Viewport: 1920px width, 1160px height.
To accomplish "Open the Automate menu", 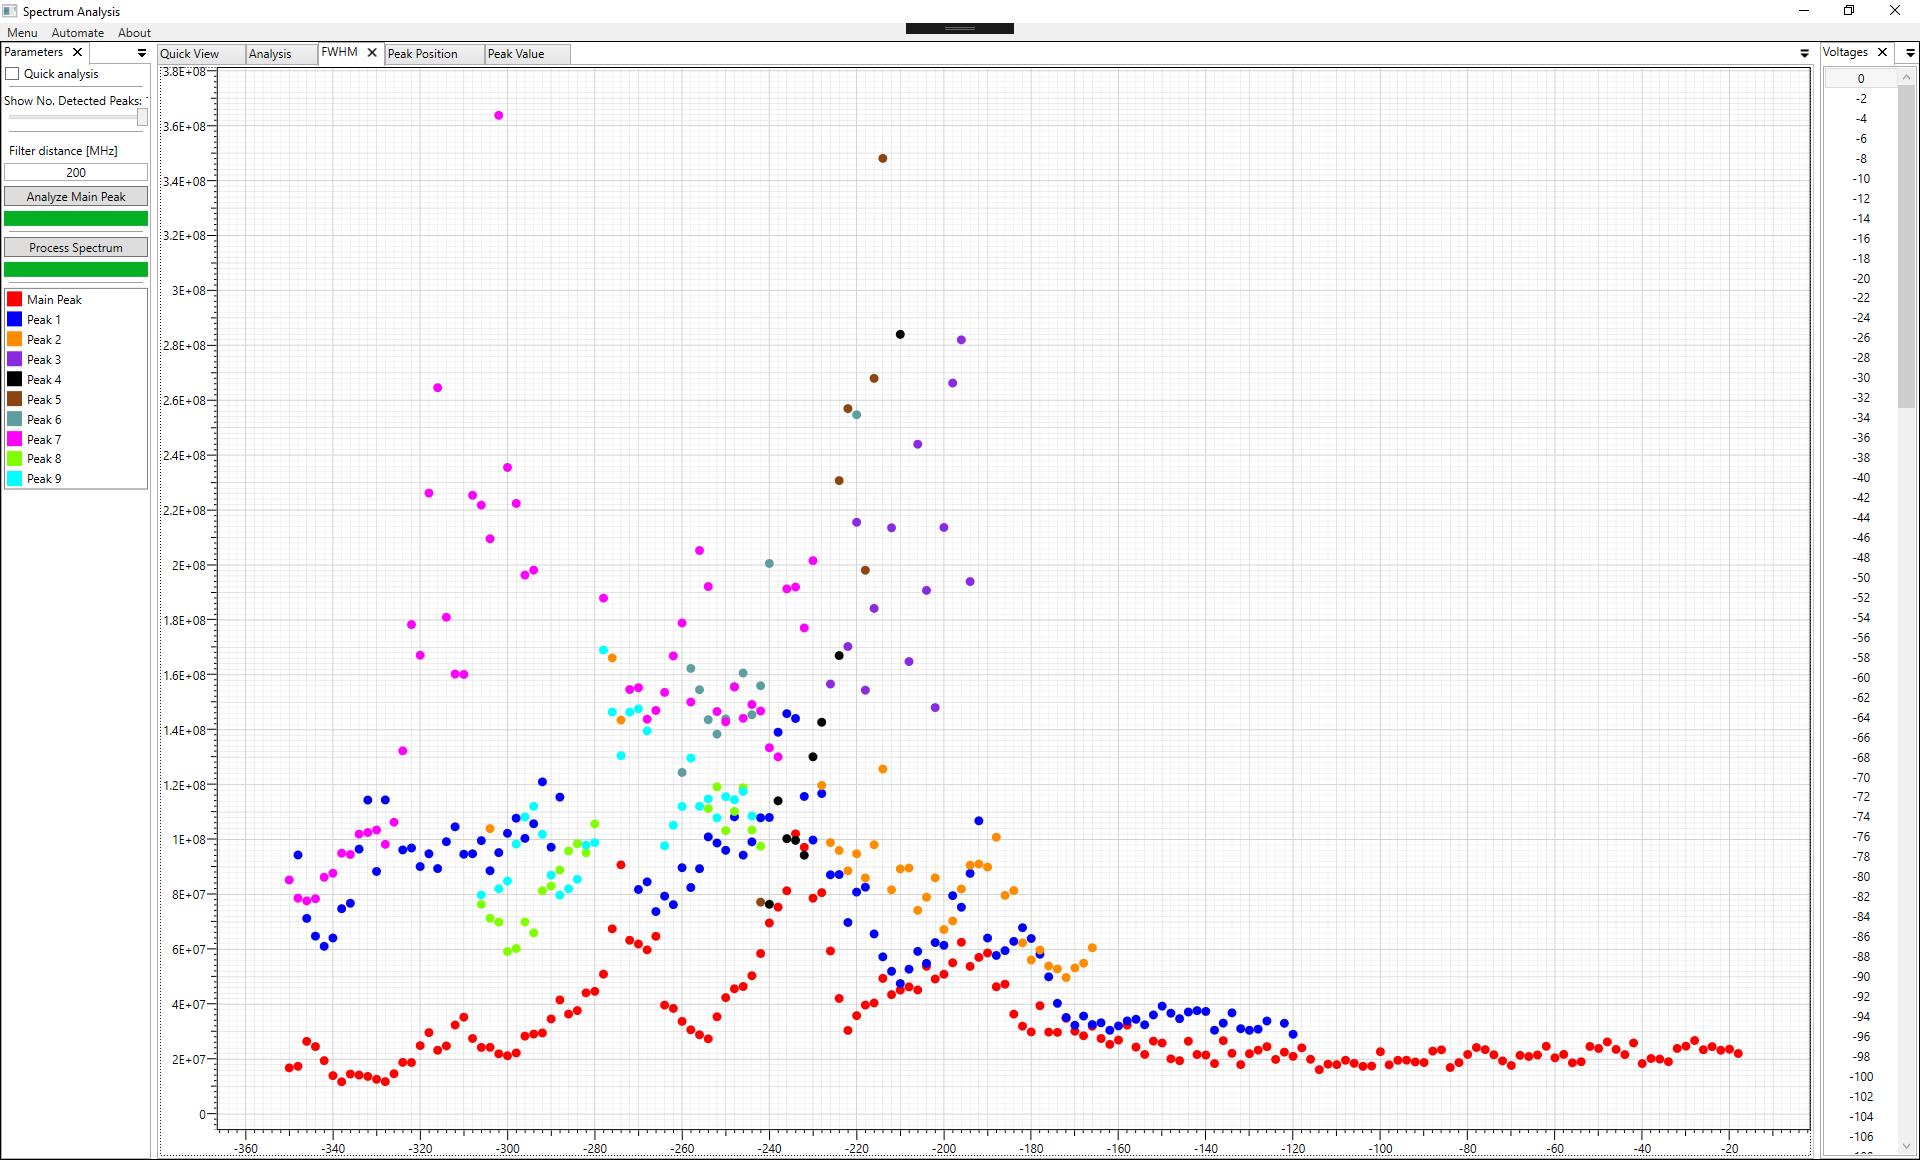I will (x=77, y=33).
